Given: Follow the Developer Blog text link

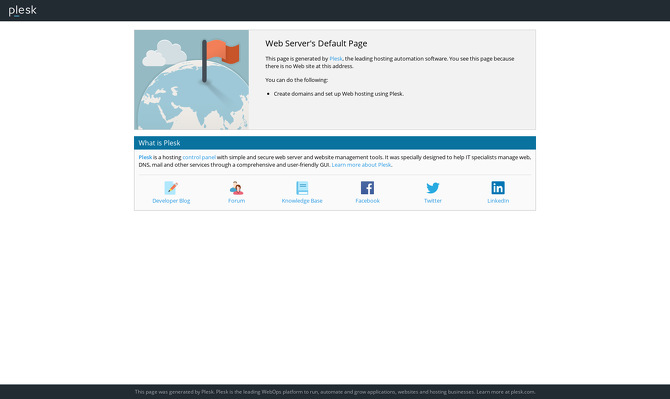Looking at the screenshot, I should (x=171, y=201).
